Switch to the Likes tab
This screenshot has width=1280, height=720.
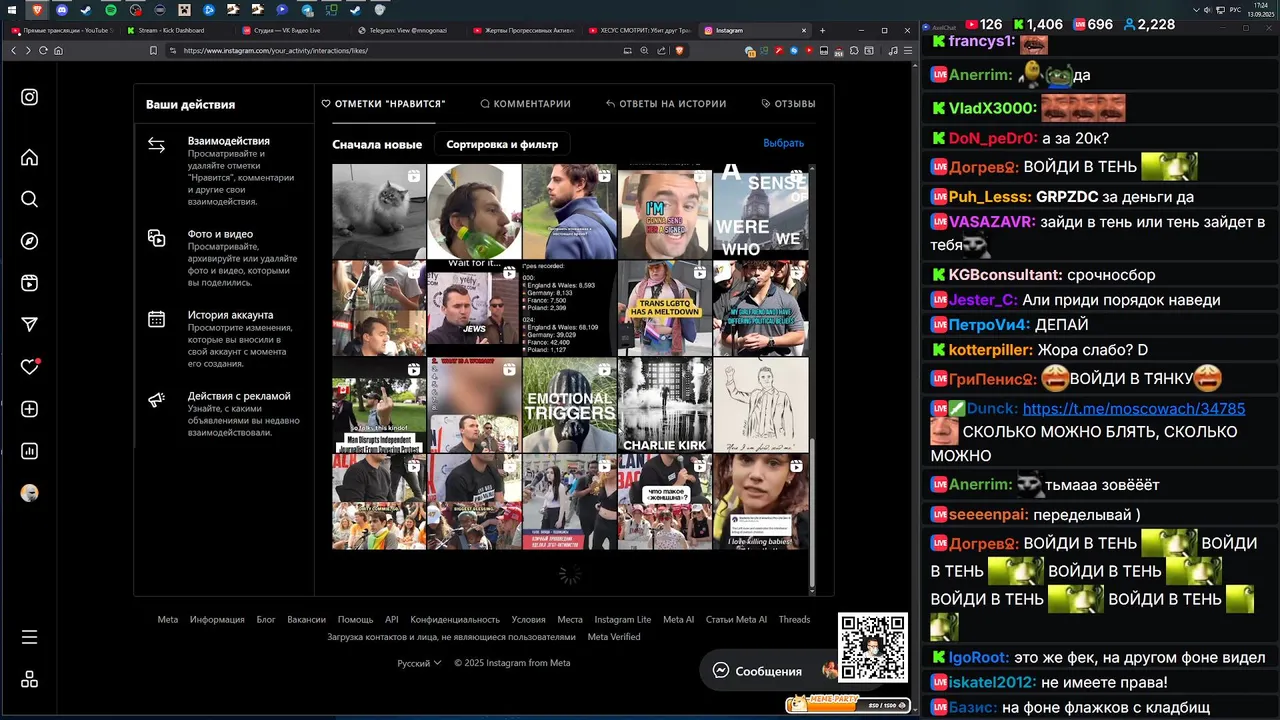tap(383, 103)
